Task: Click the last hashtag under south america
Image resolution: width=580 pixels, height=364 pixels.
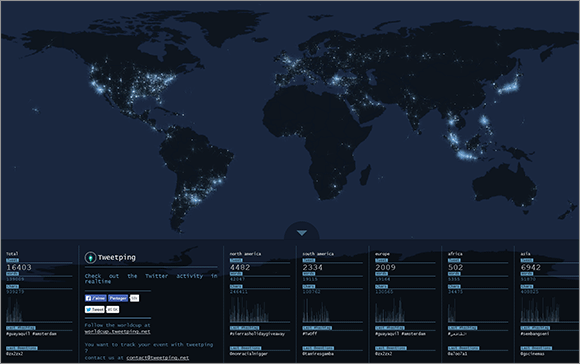Action: pos(310,334)
